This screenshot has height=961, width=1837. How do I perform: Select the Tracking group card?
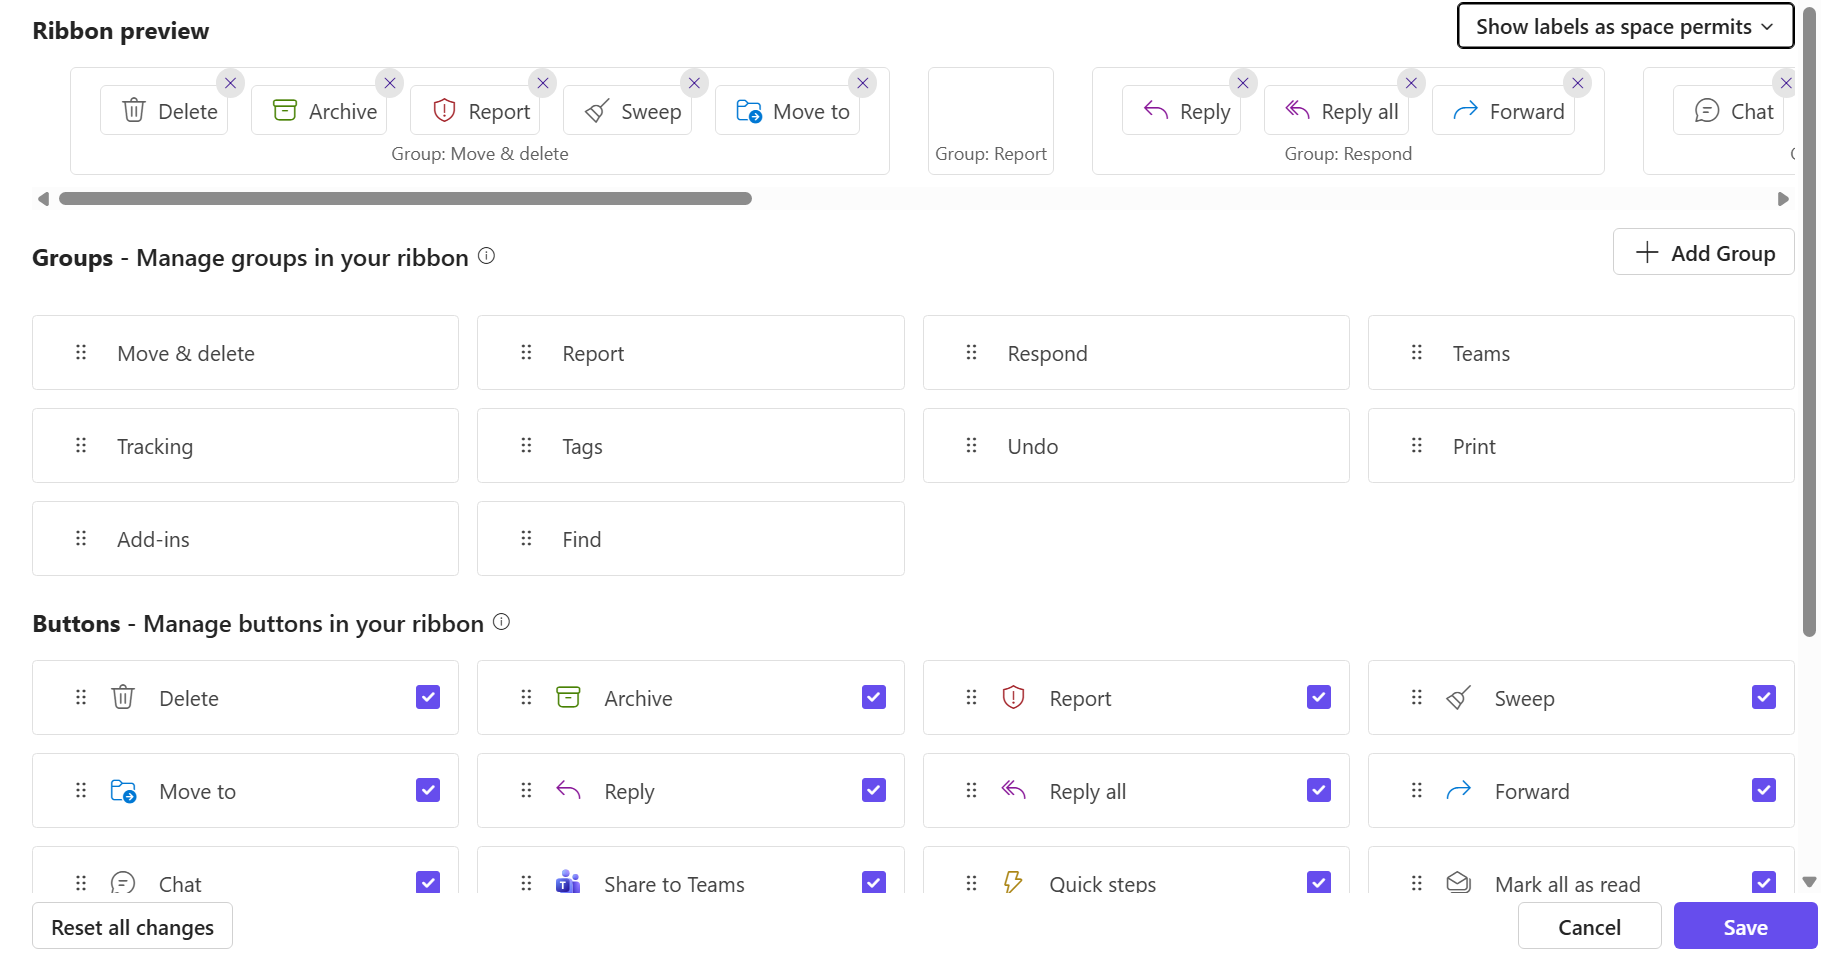pos(245,446)
